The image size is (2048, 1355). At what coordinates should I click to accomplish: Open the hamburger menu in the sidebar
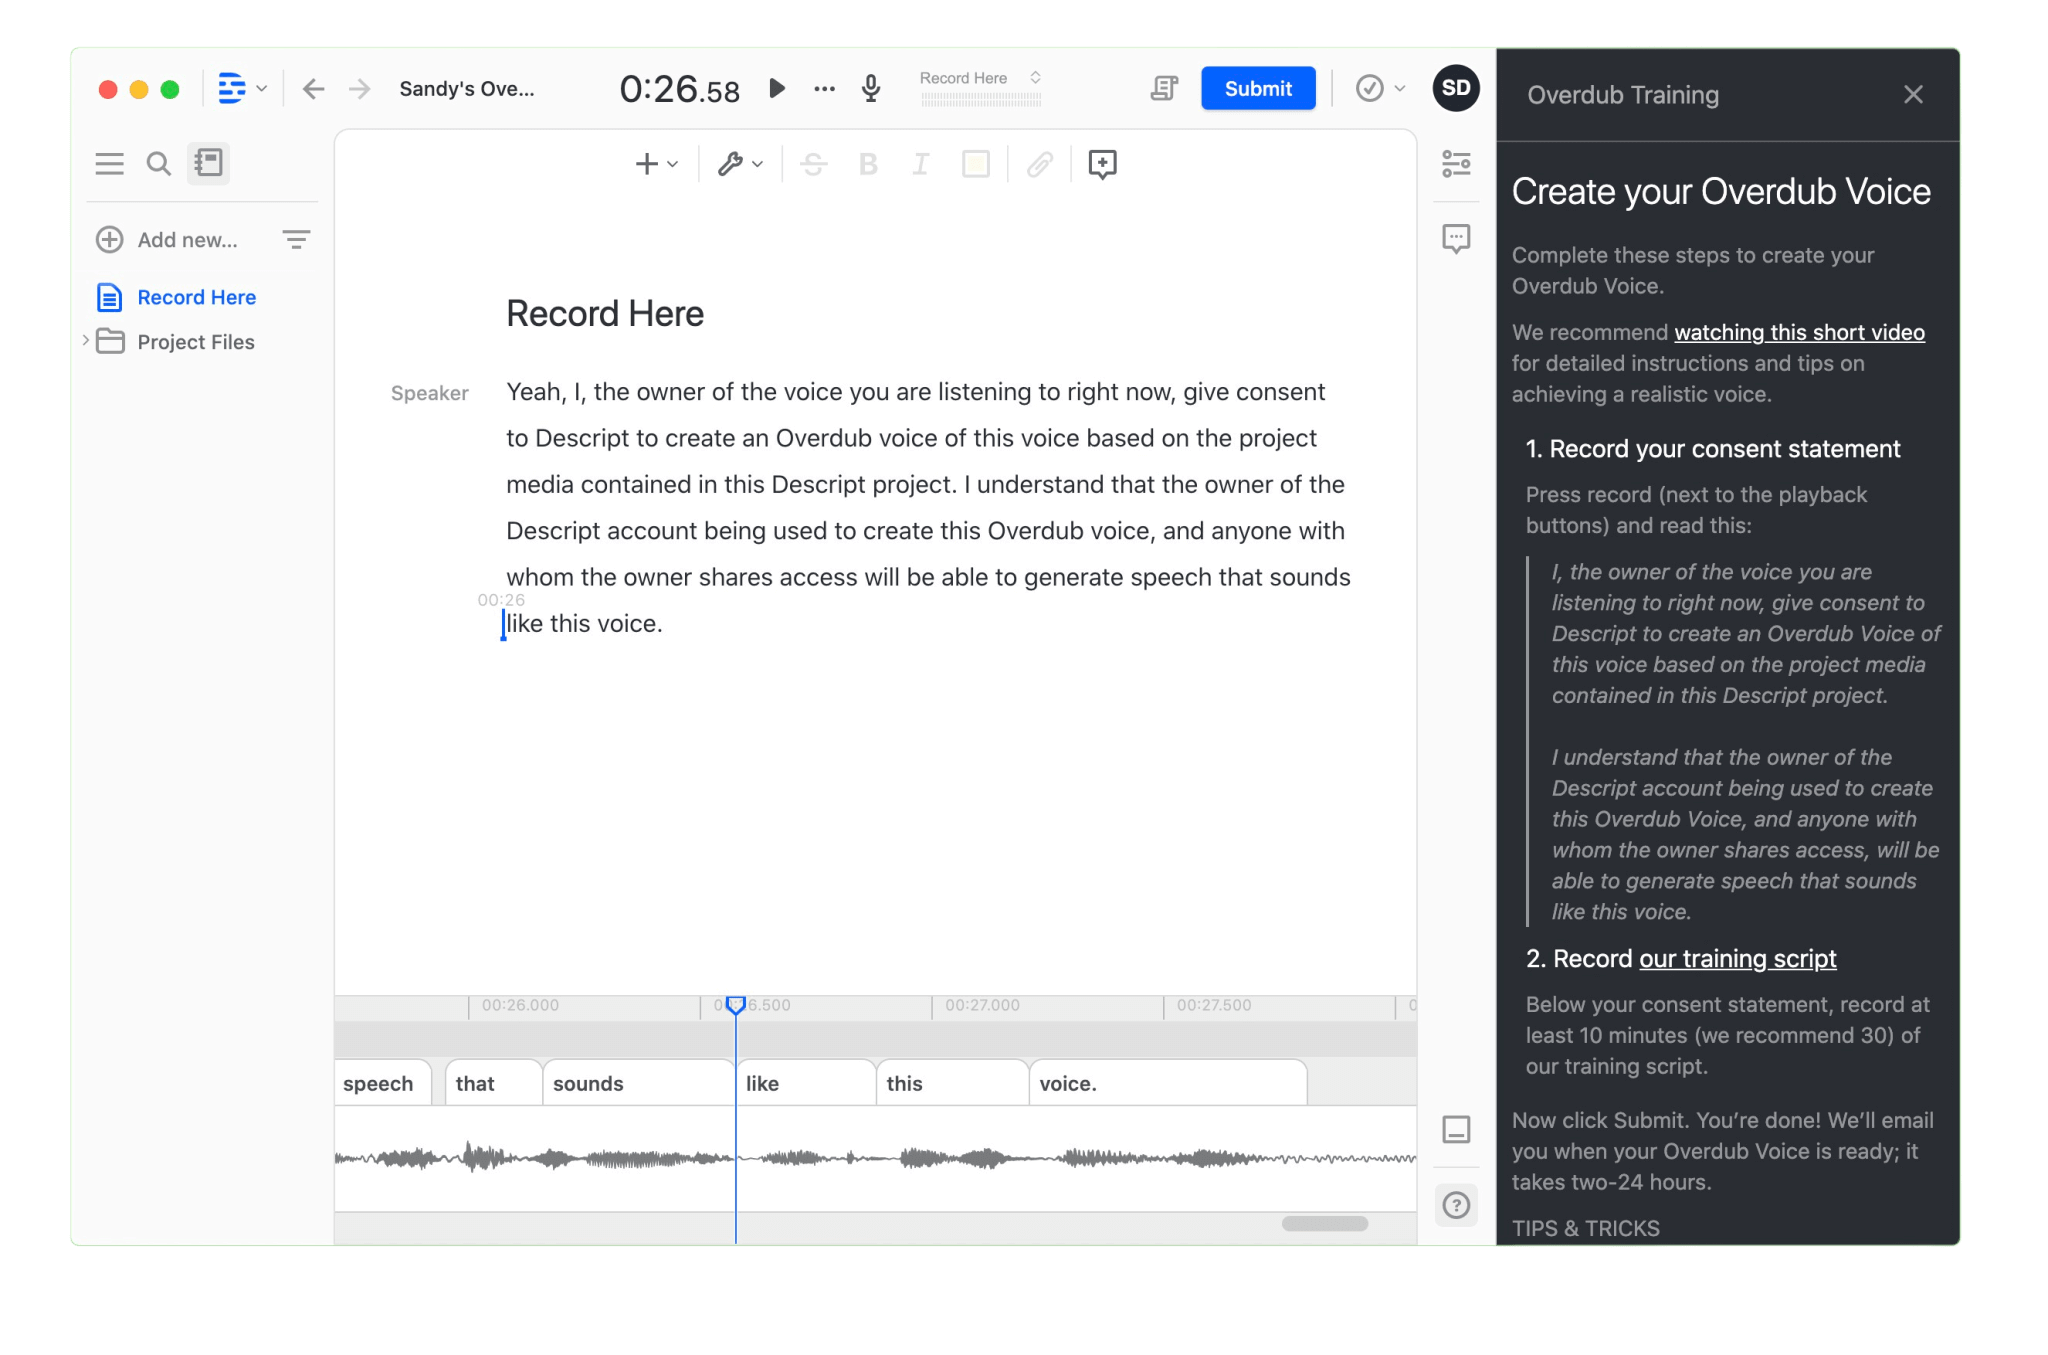click(110, 162)
